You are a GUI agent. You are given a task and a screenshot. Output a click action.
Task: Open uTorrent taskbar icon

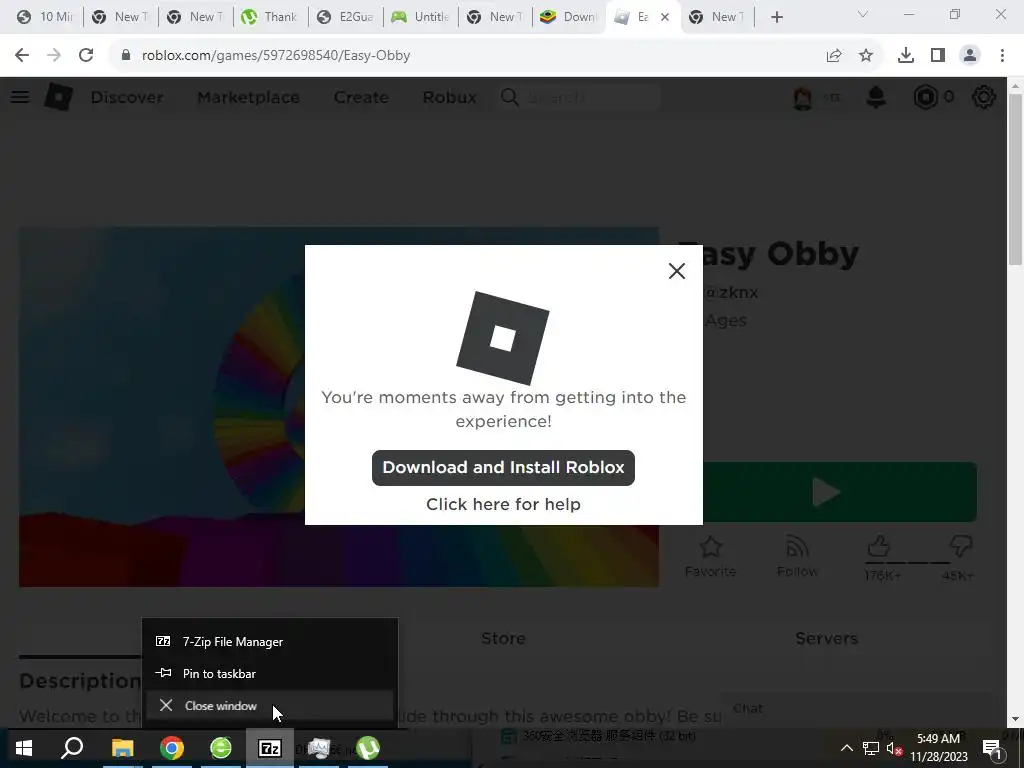368,748
